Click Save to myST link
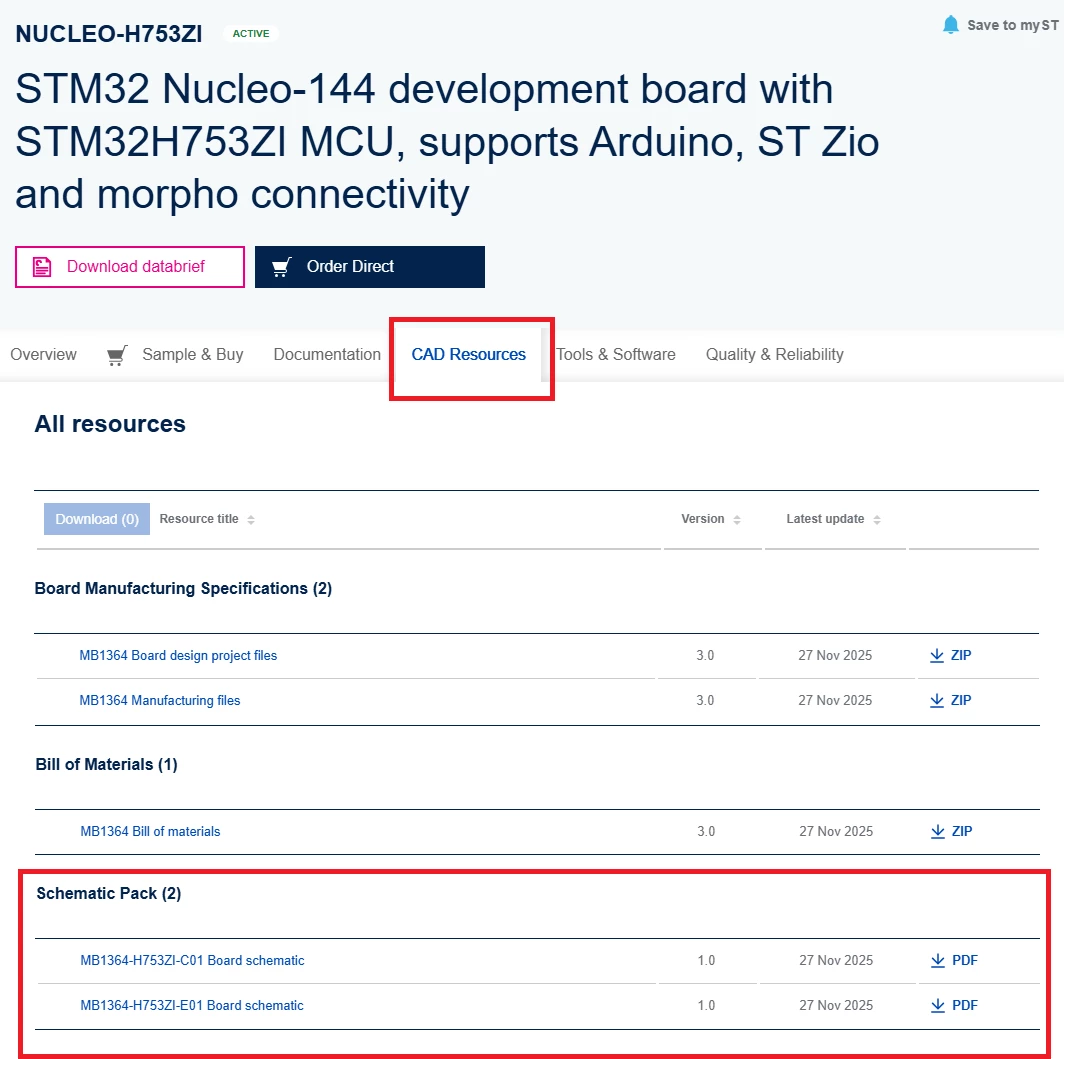This screenshot has height=1074, width=1070. (x=1012, y=25)
